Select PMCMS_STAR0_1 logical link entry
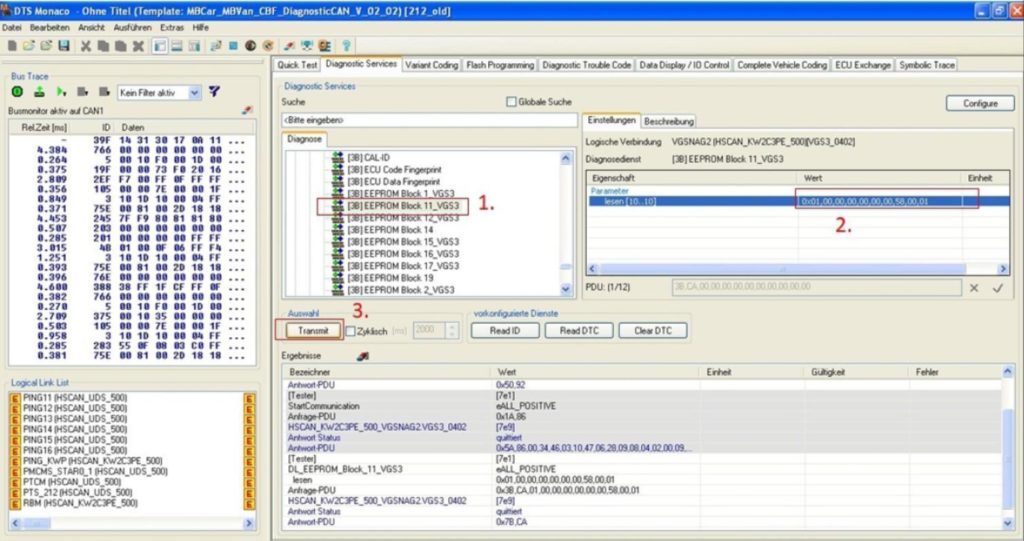This screenshot has width=1024, height=541. [x=95, y=472]
